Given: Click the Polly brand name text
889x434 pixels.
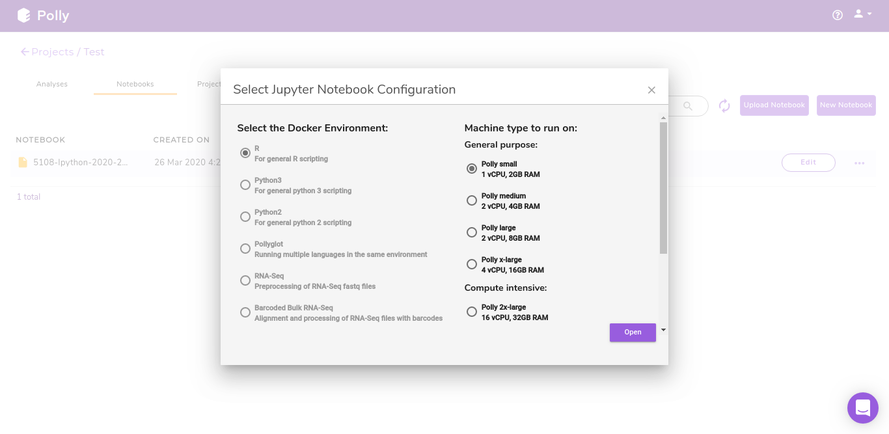Looking at the screenshot, I should click(x=53, y=16).
